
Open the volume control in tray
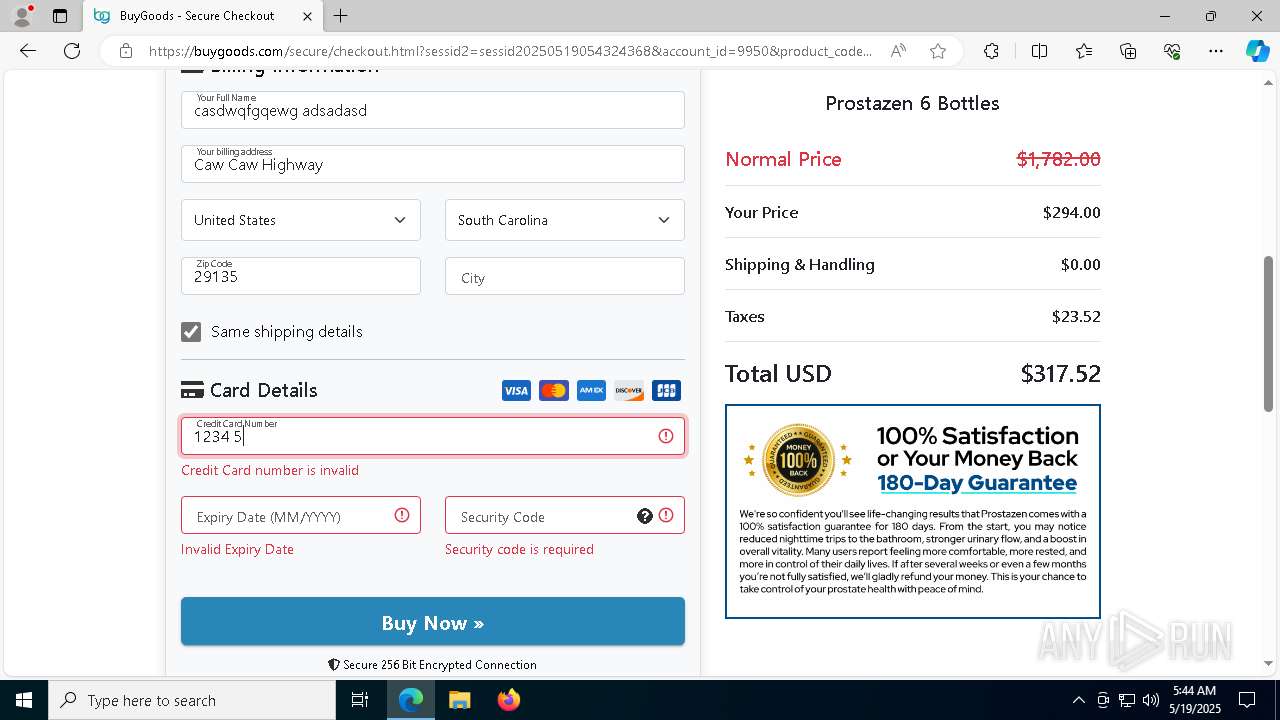pyautogui.click(x=1151, y=700)
